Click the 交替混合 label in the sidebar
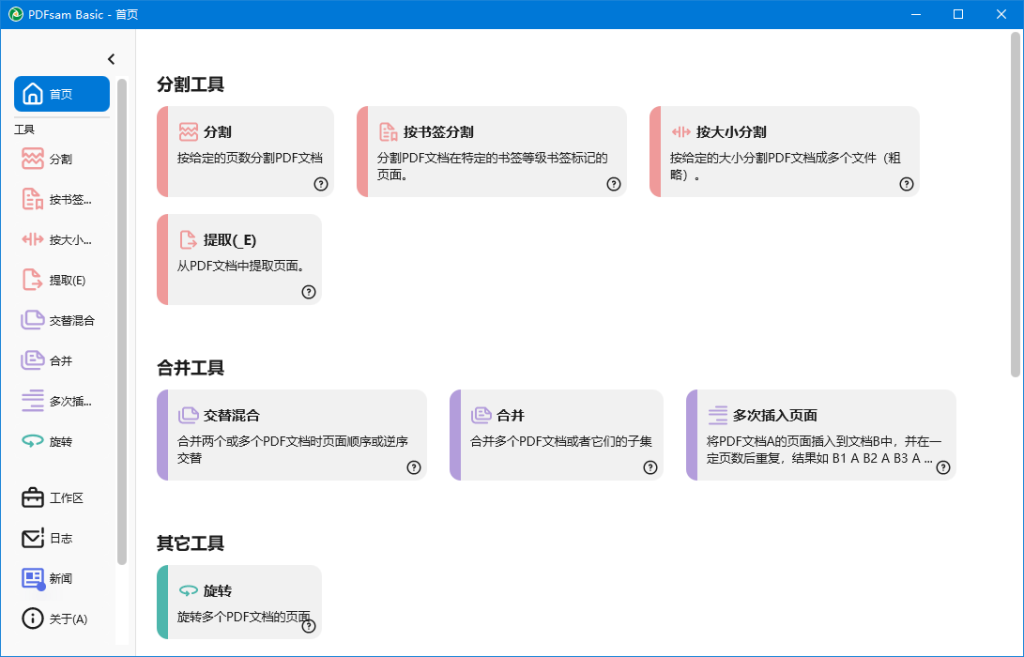This screenshot has width=1024, height=657. (72, 321)
